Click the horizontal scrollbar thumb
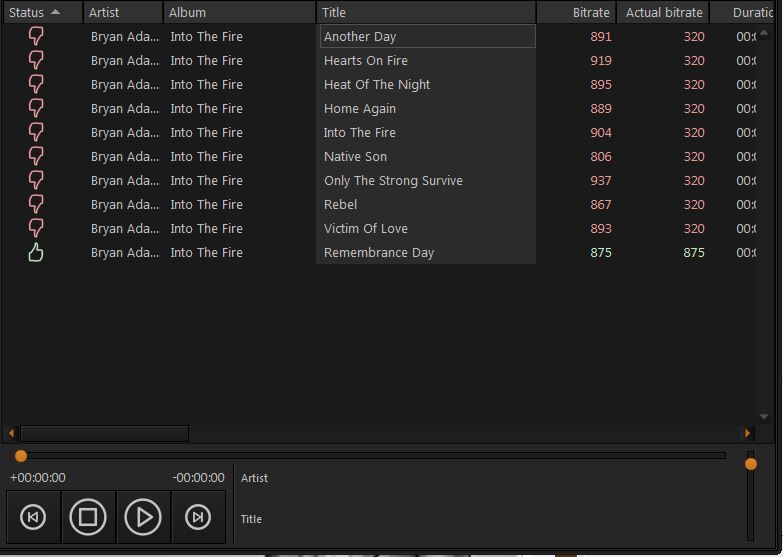The image size is (783, 557). pos(104,433)
